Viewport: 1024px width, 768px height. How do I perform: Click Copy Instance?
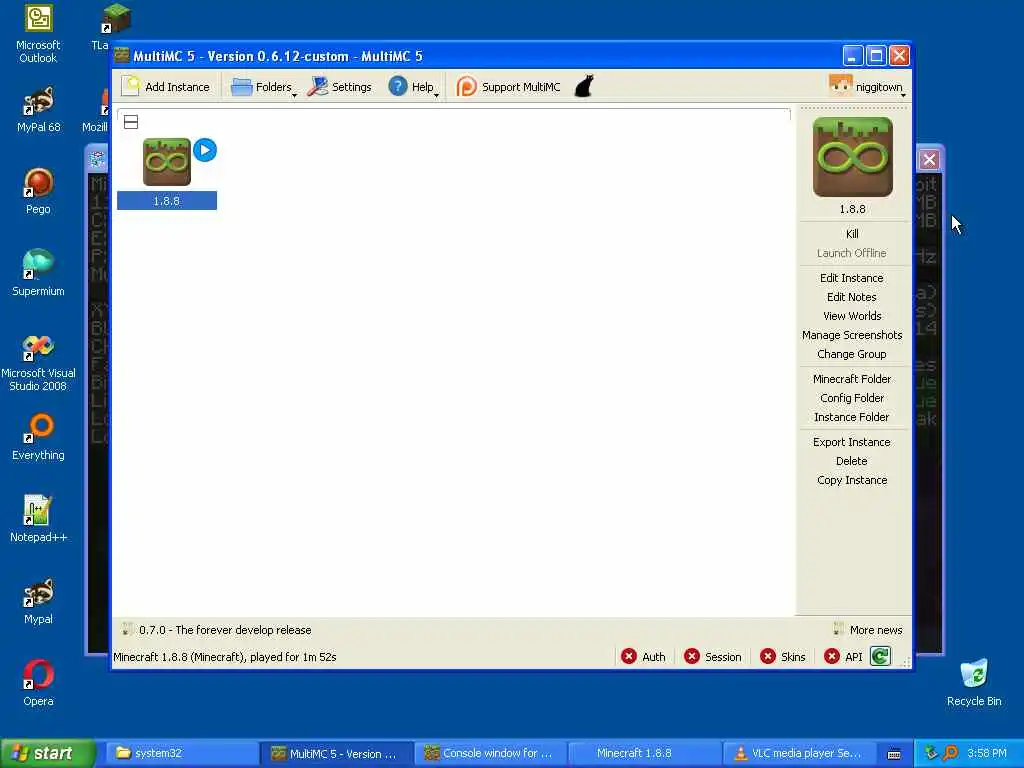[852, 479]
